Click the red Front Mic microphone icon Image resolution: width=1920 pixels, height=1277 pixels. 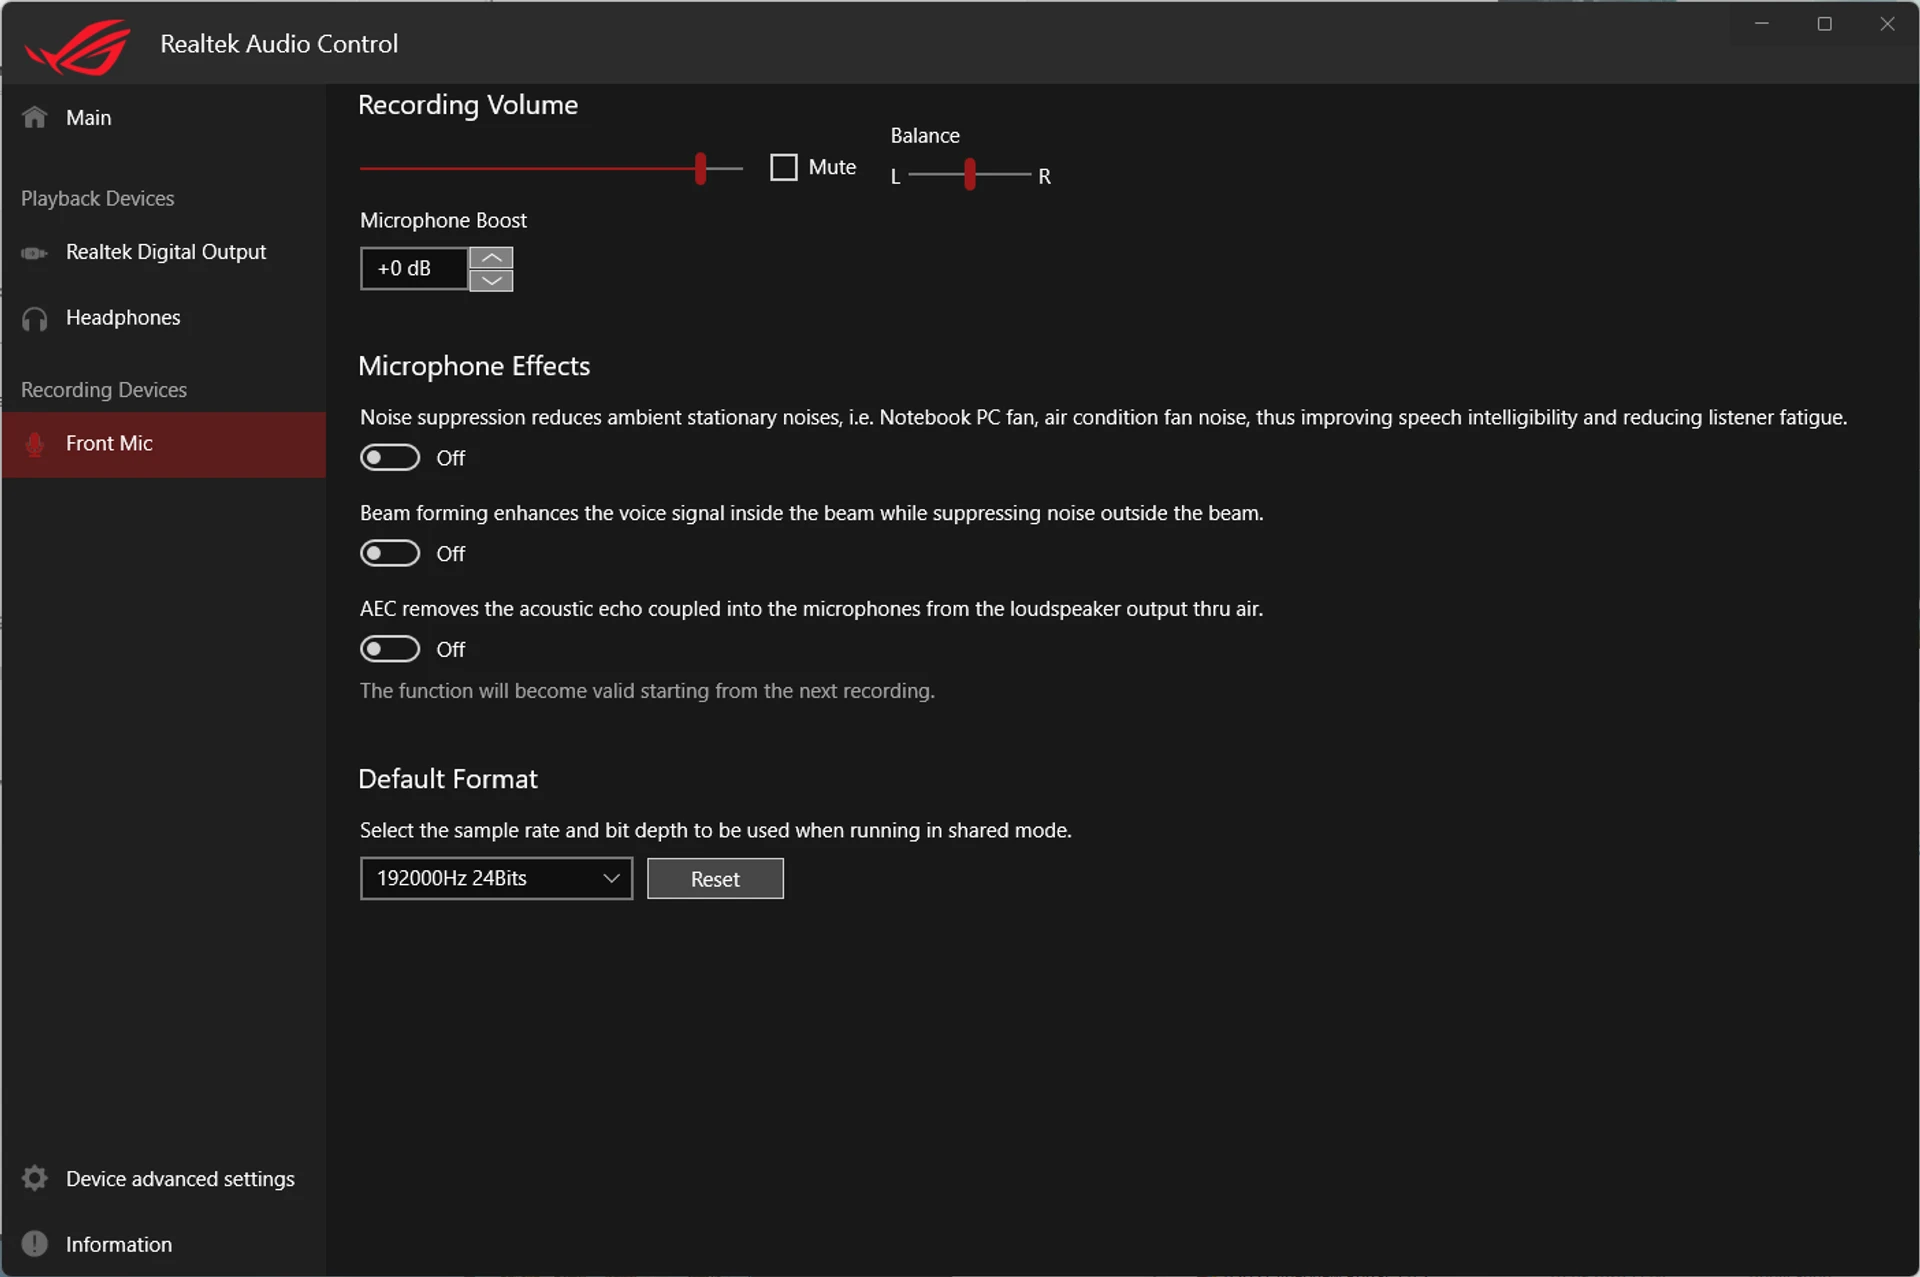point(35,444)
